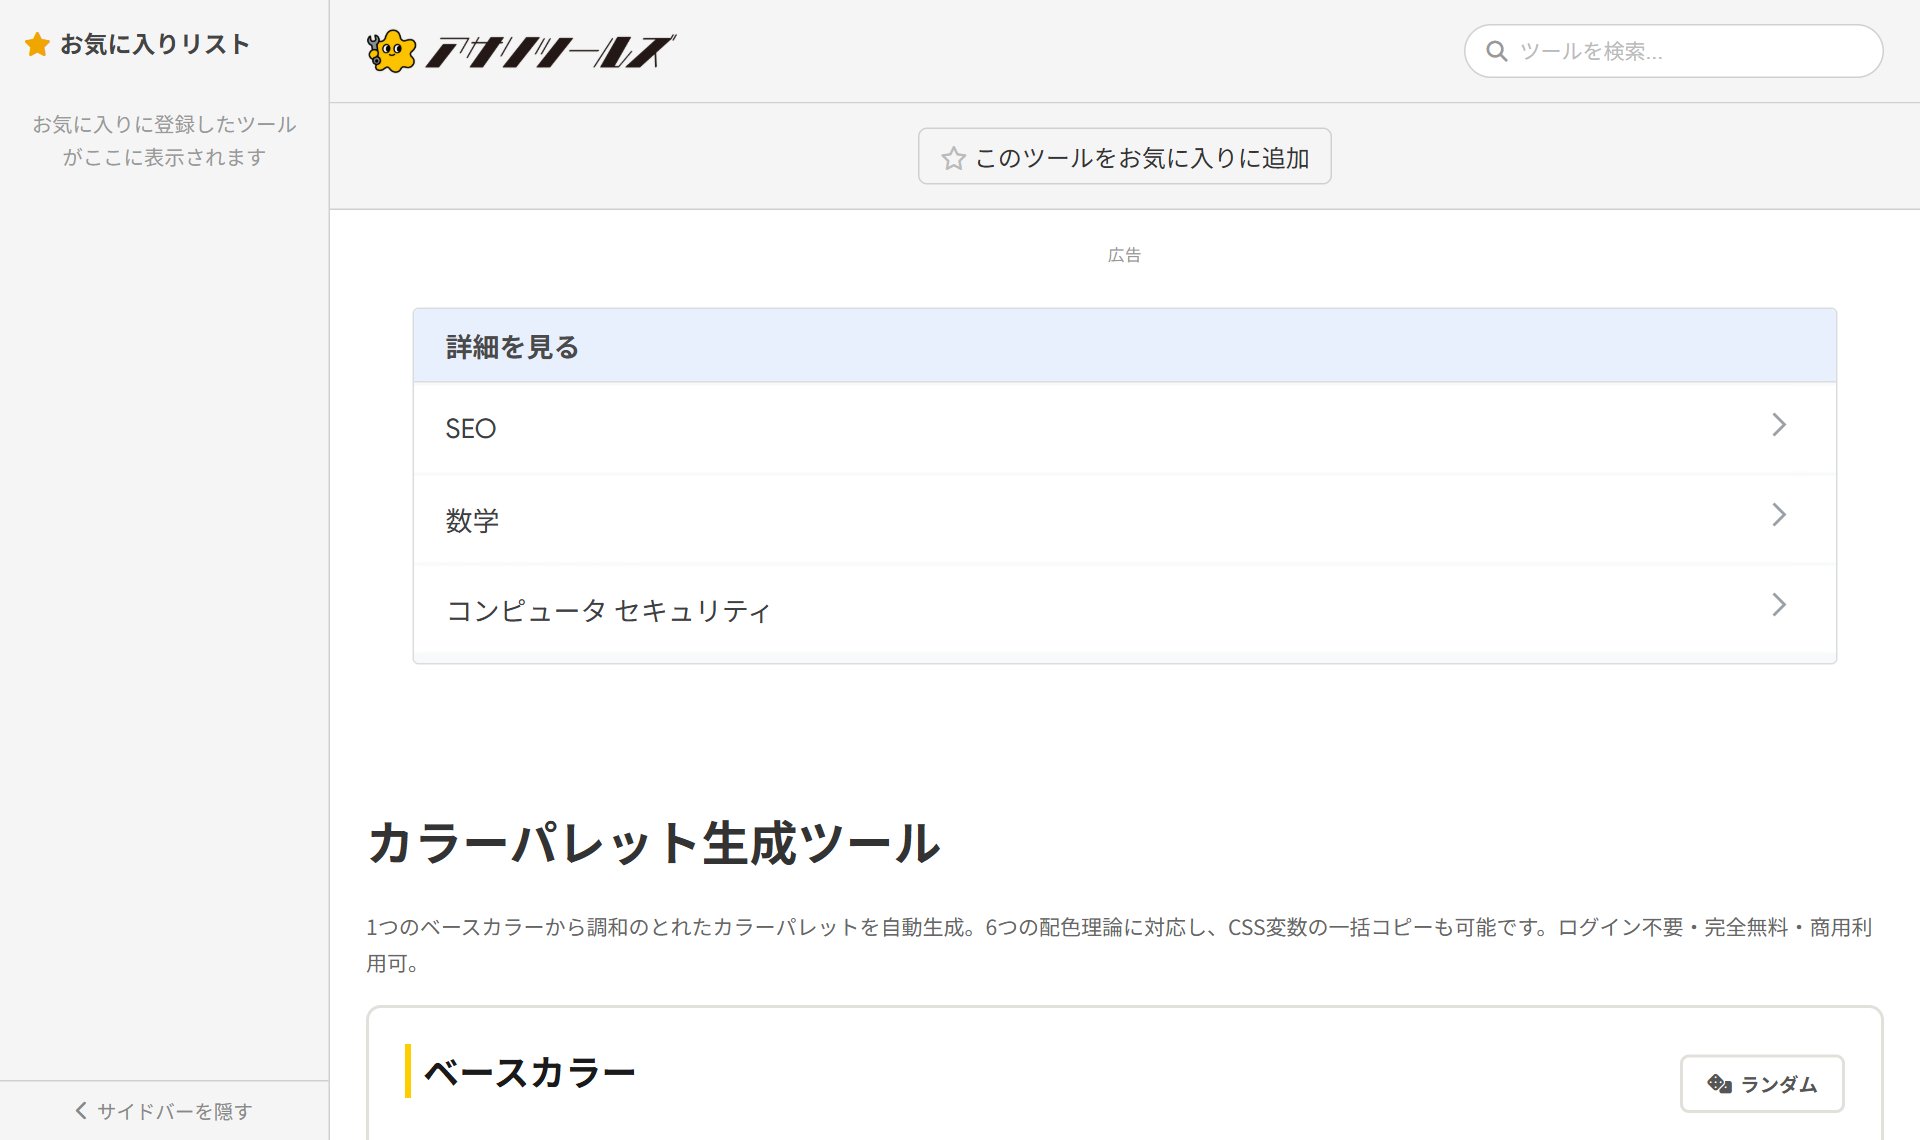Image resolution: width=1920 pixels, height=1140 pixels.
Task: Click the ベースカラー section heading
Action: tap(530, 1072)
